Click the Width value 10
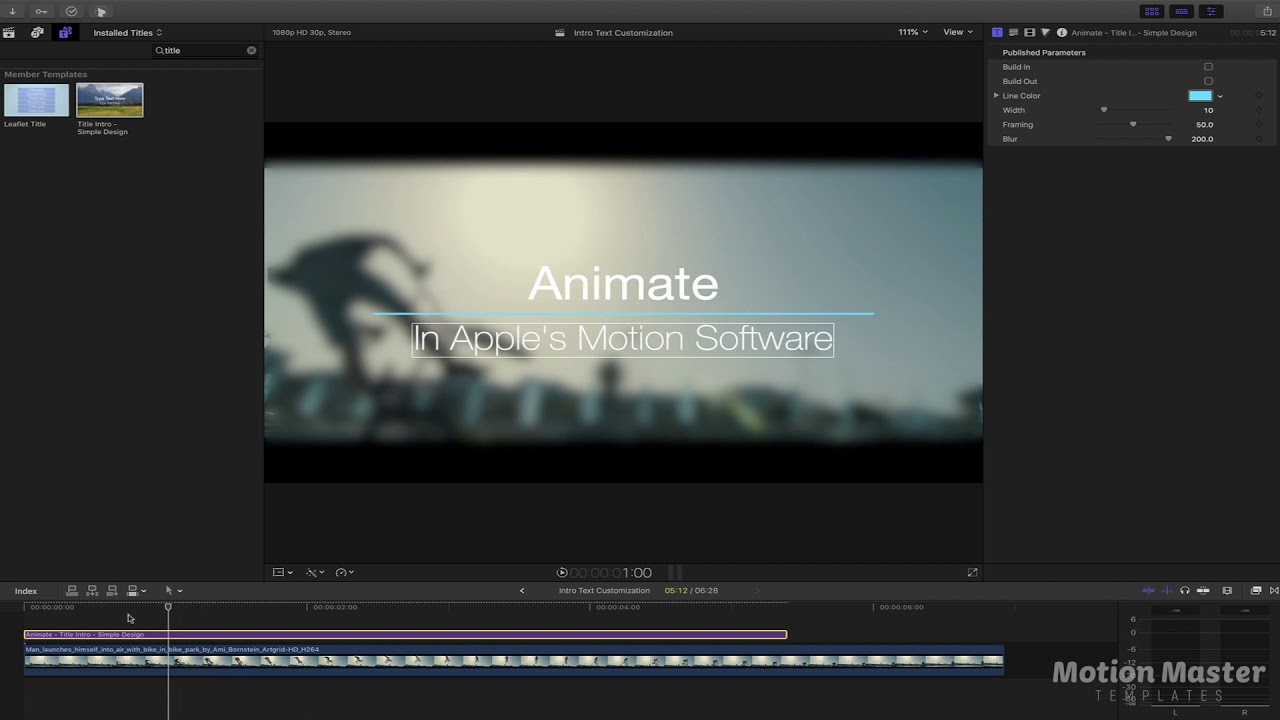This screenshot has height=720, width=1280. 1208,110
